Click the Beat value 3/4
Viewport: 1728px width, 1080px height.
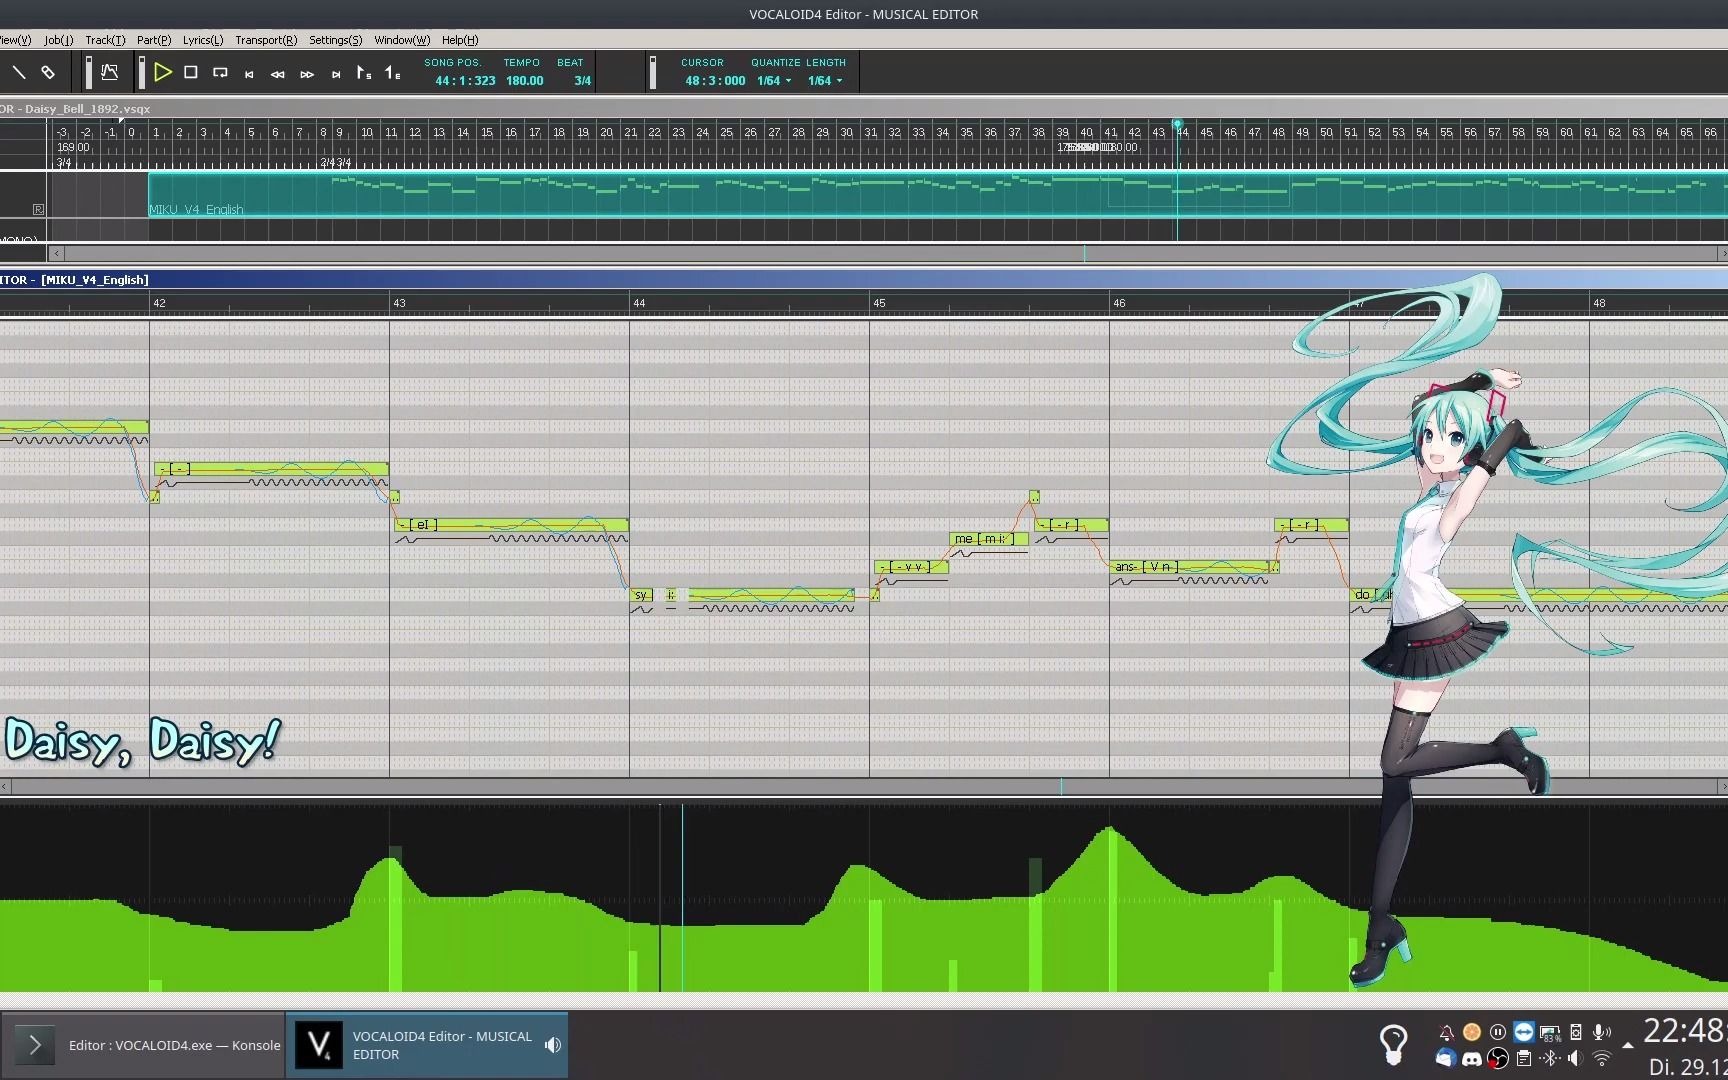tap(582, 81)
